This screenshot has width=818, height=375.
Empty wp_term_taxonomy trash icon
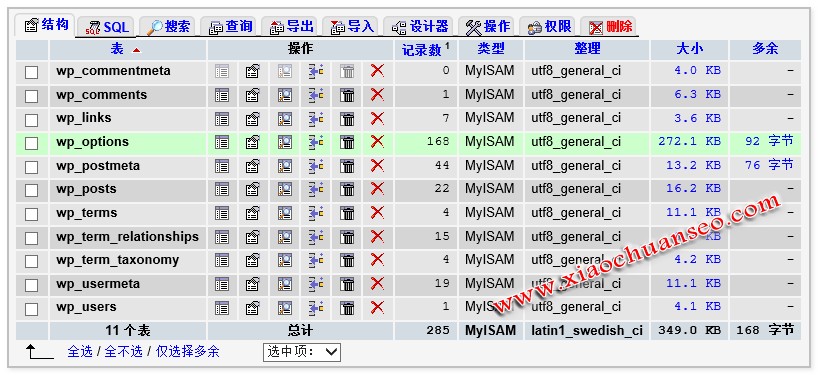(x=347, y=260)
